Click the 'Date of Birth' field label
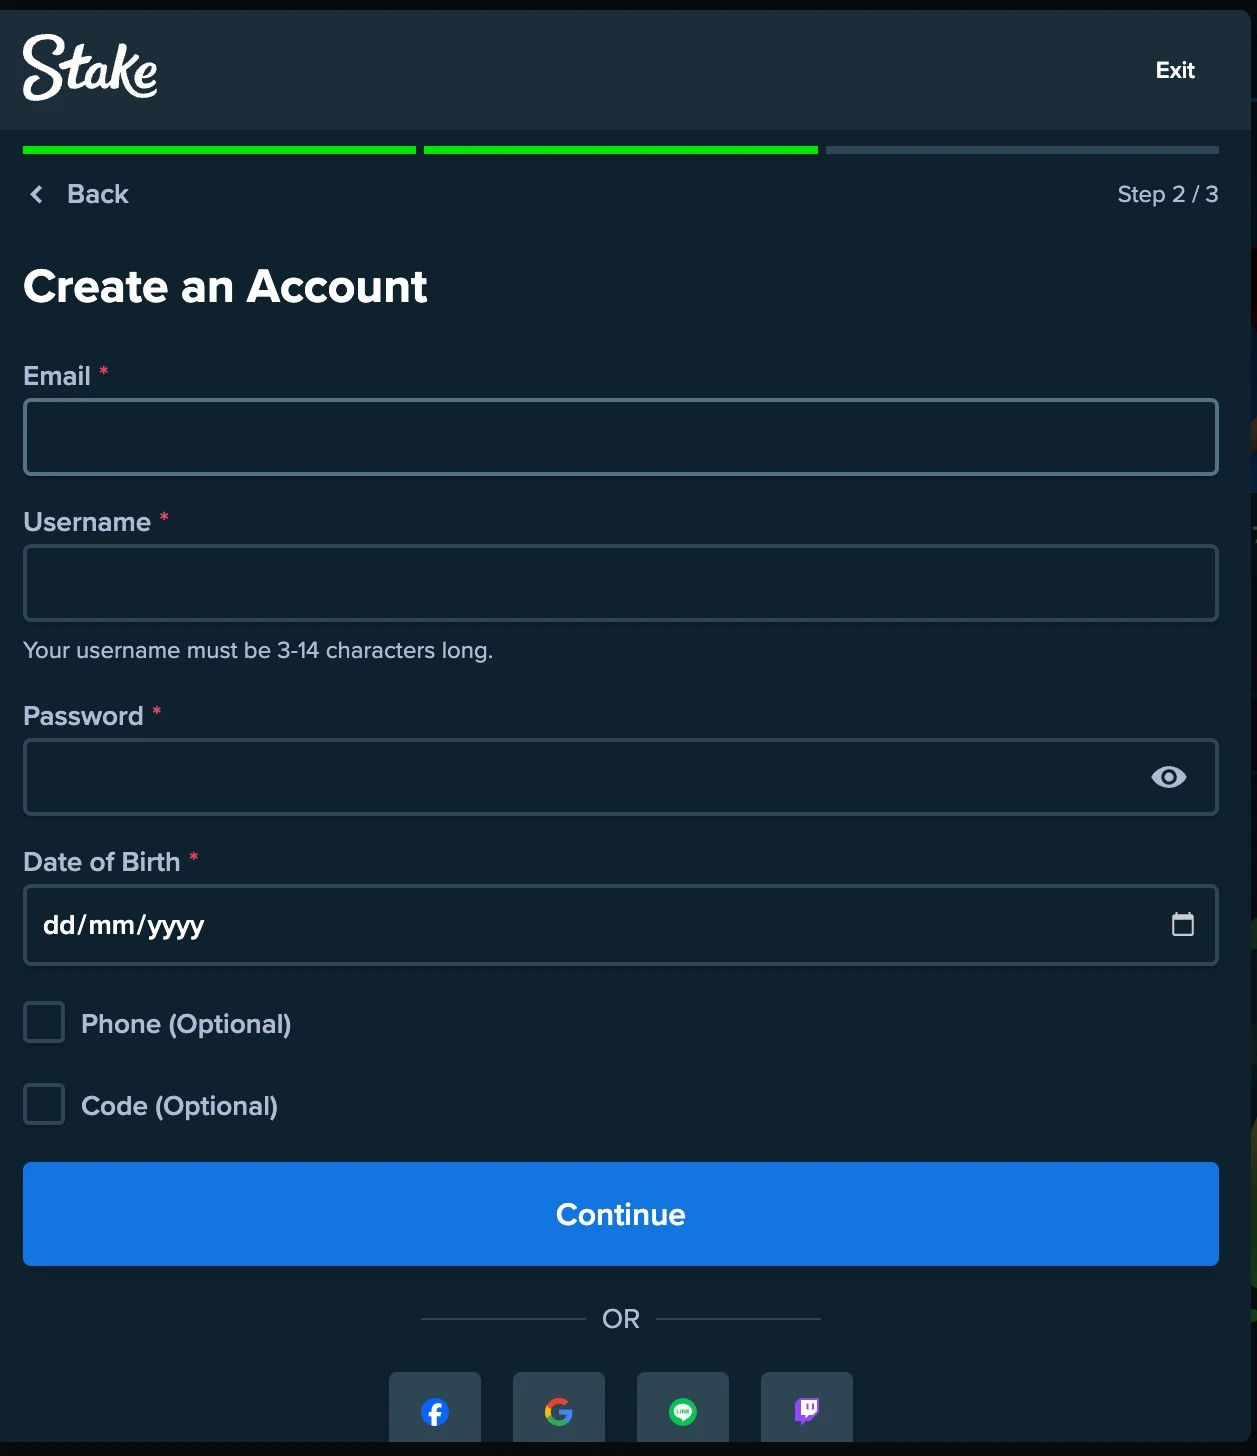The width and height of the screenshot is (1257, 1456). pyautogui.click(x=102, y=862)
